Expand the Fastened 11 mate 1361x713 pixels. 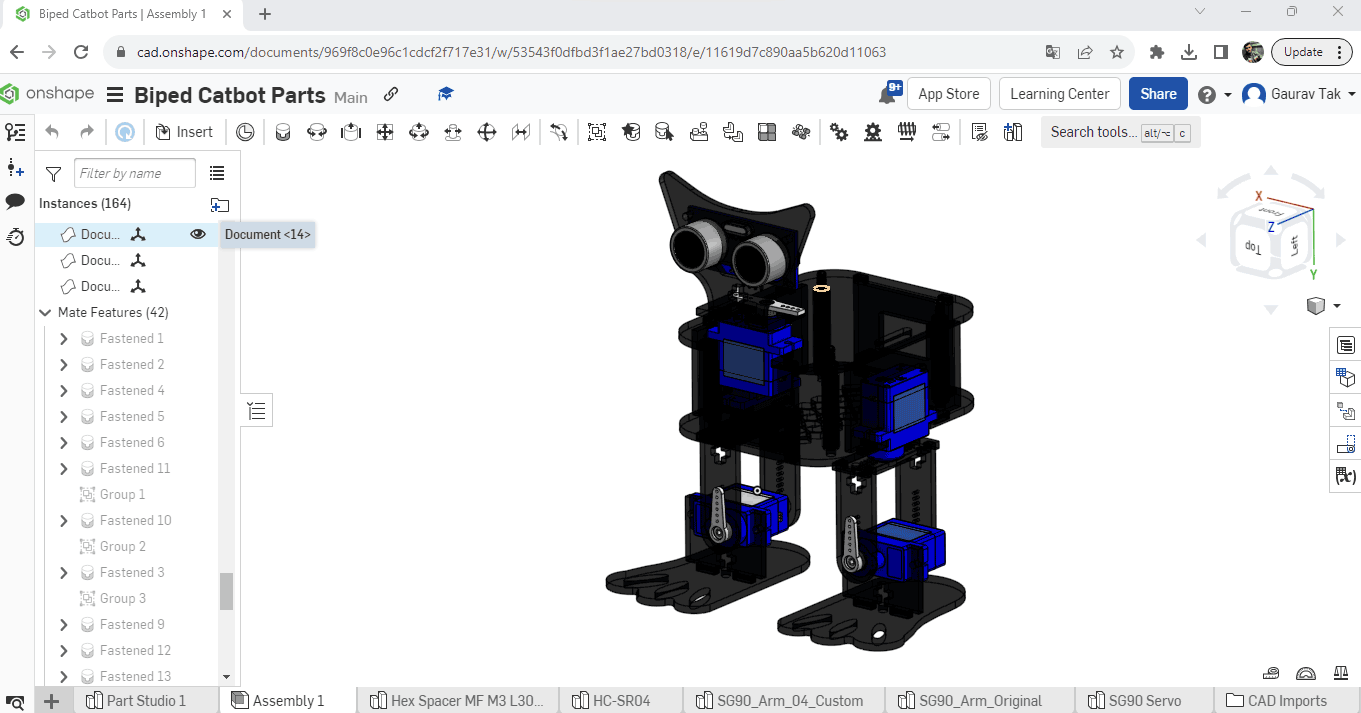(64, 469)
